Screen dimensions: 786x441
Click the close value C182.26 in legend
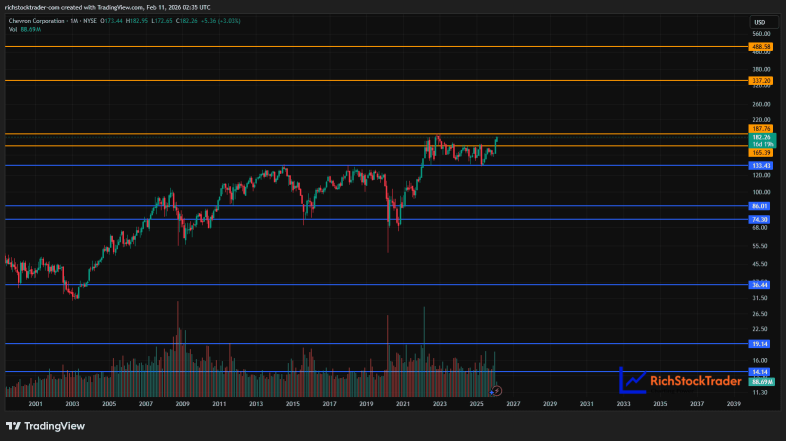point(186,21)
